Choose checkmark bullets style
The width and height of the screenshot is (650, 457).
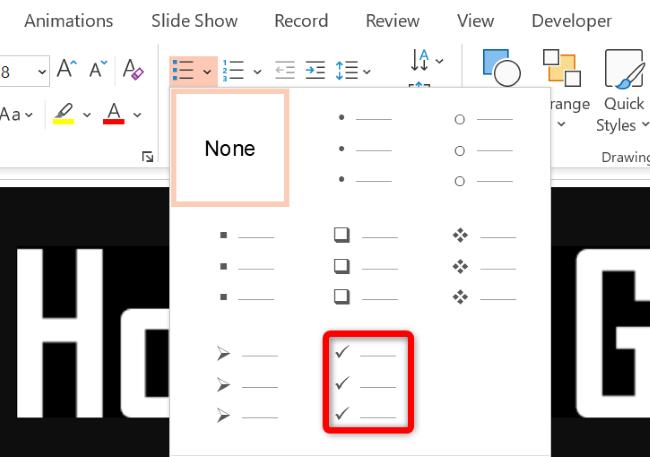pyautogui.click(x=368, y=382)
